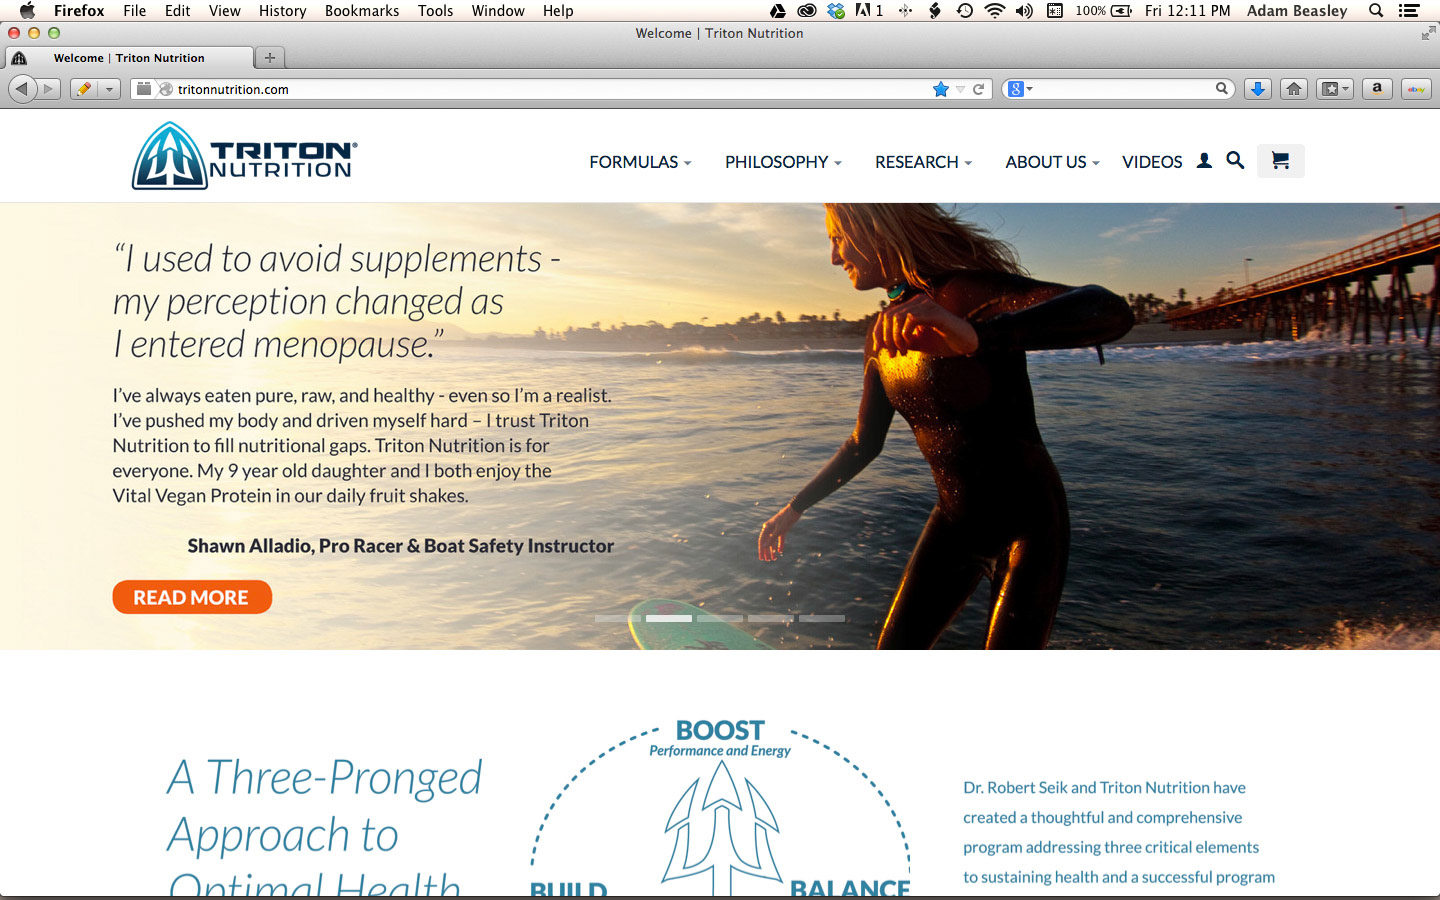Open the VIDEOS page link
The image size is (1440, 900).
tap(1152, 162)
